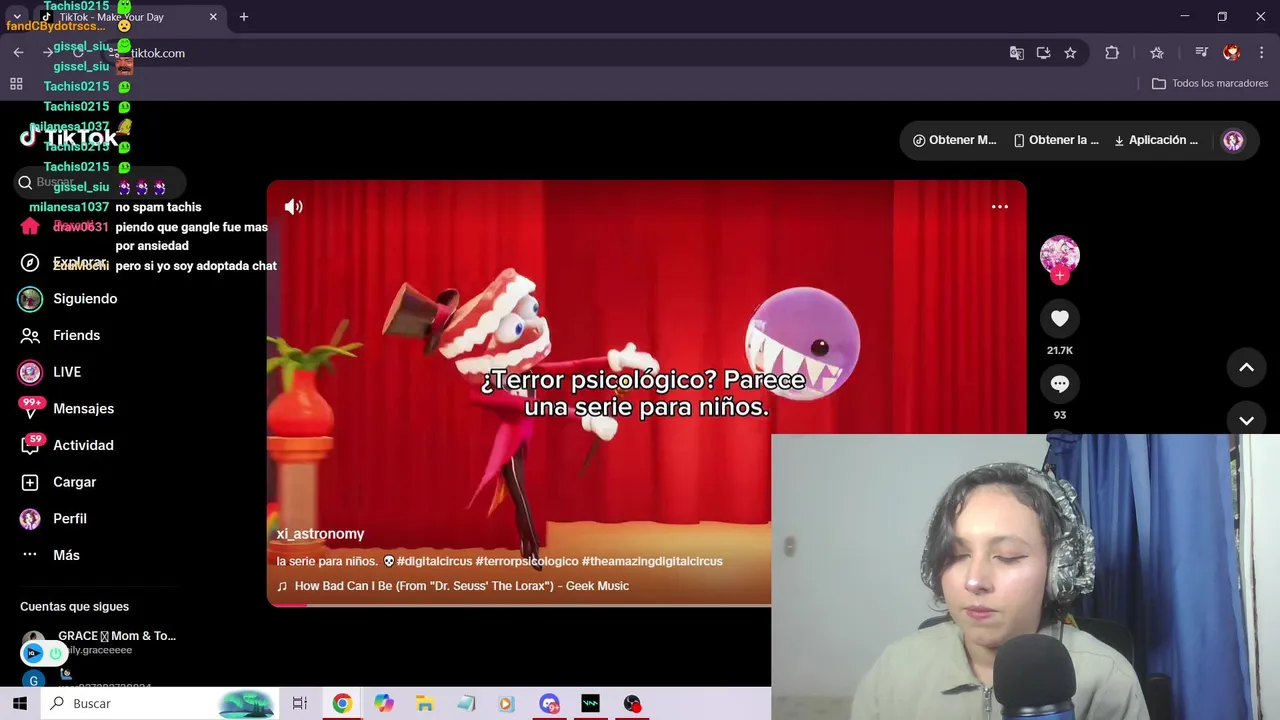The image size is (1280, 720).
Task: Open LIVE in the TikTok sidebar
Action: (x=50, y=372)
